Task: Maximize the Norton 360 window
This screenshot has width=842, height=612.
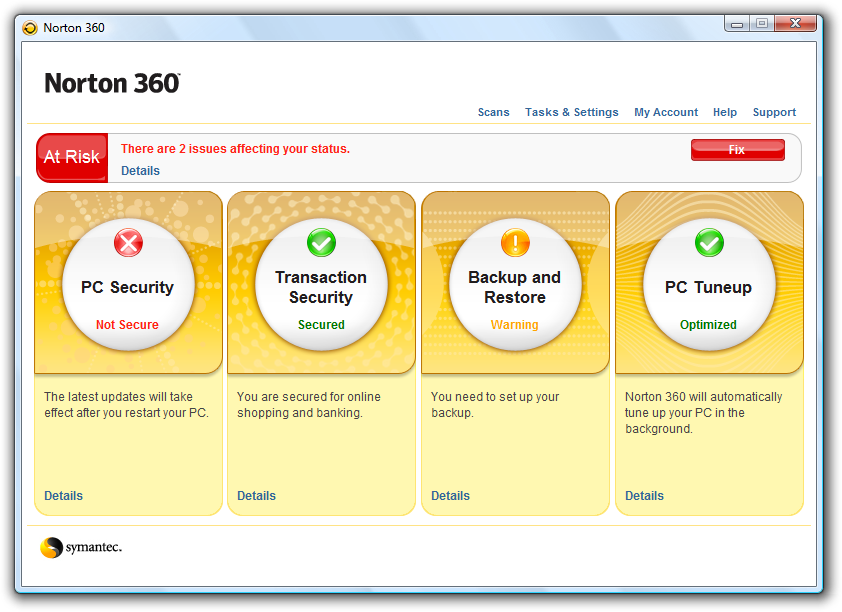Action: [x=761, y=24]
